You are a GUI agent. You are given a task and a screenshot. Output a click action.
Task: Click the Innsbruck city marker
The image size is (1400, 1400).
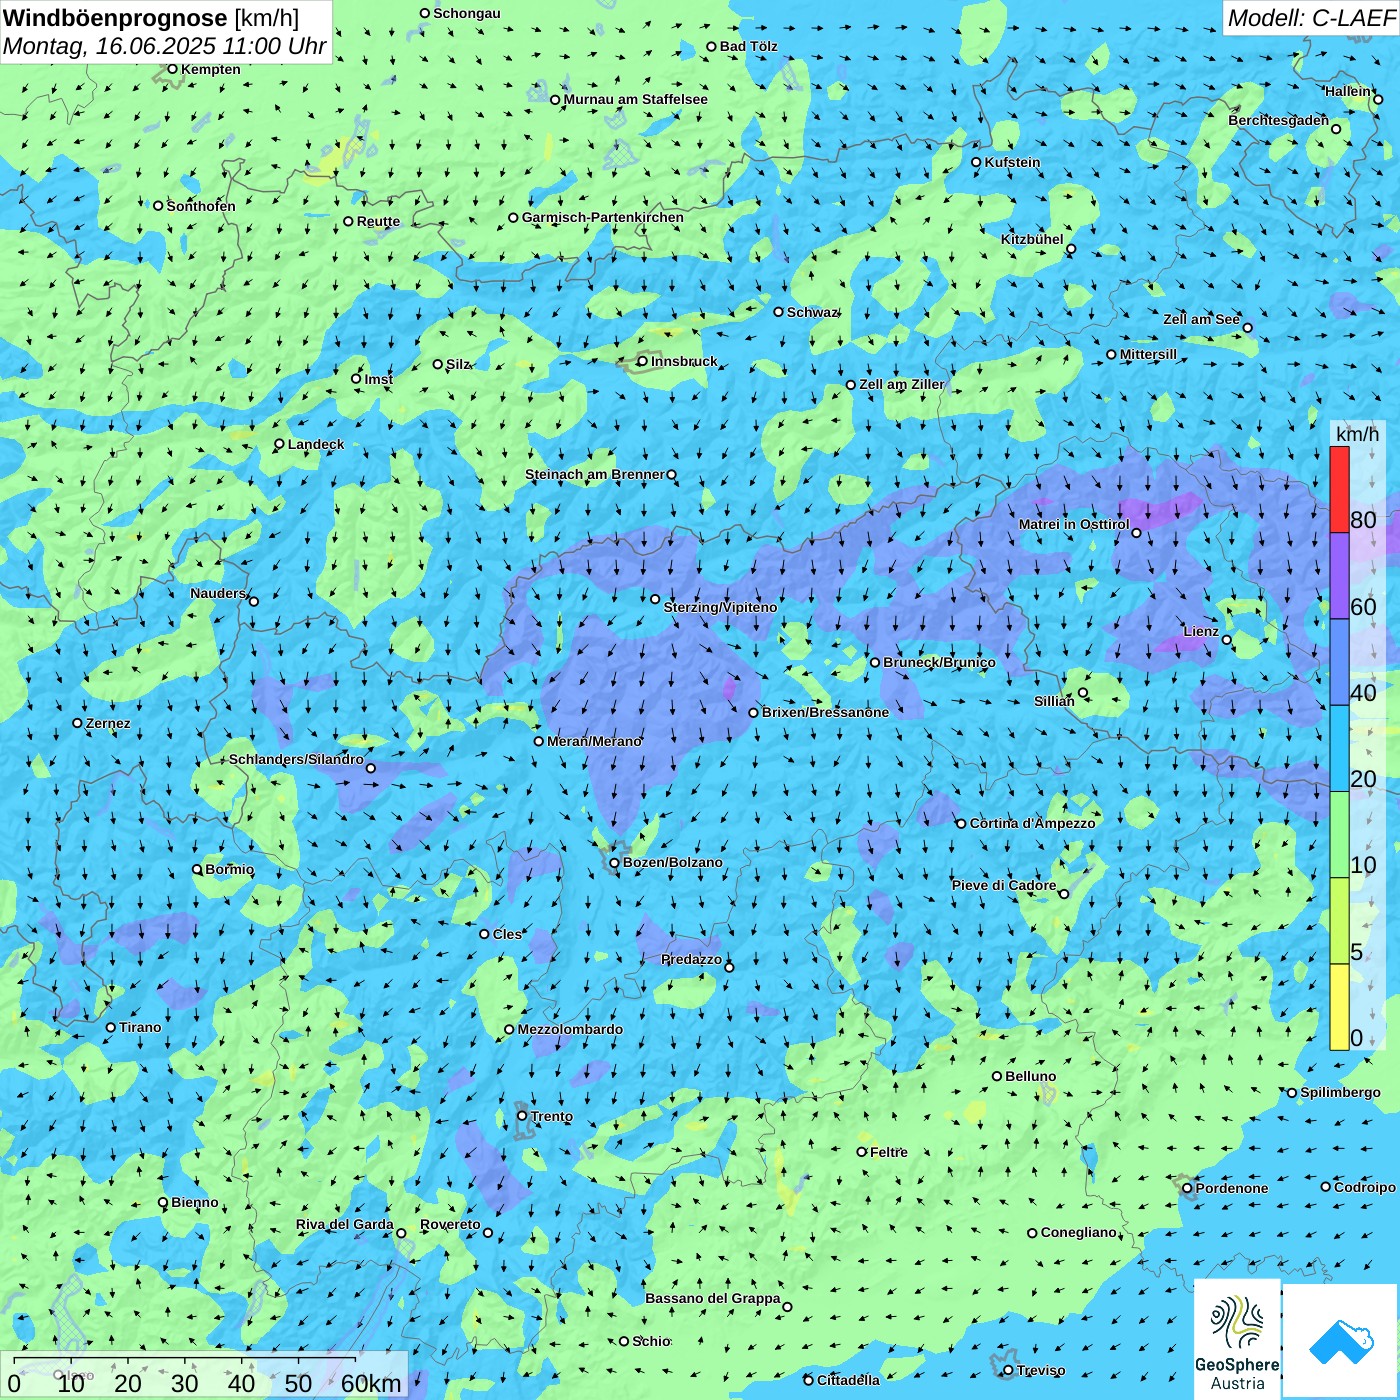[643, 361]
